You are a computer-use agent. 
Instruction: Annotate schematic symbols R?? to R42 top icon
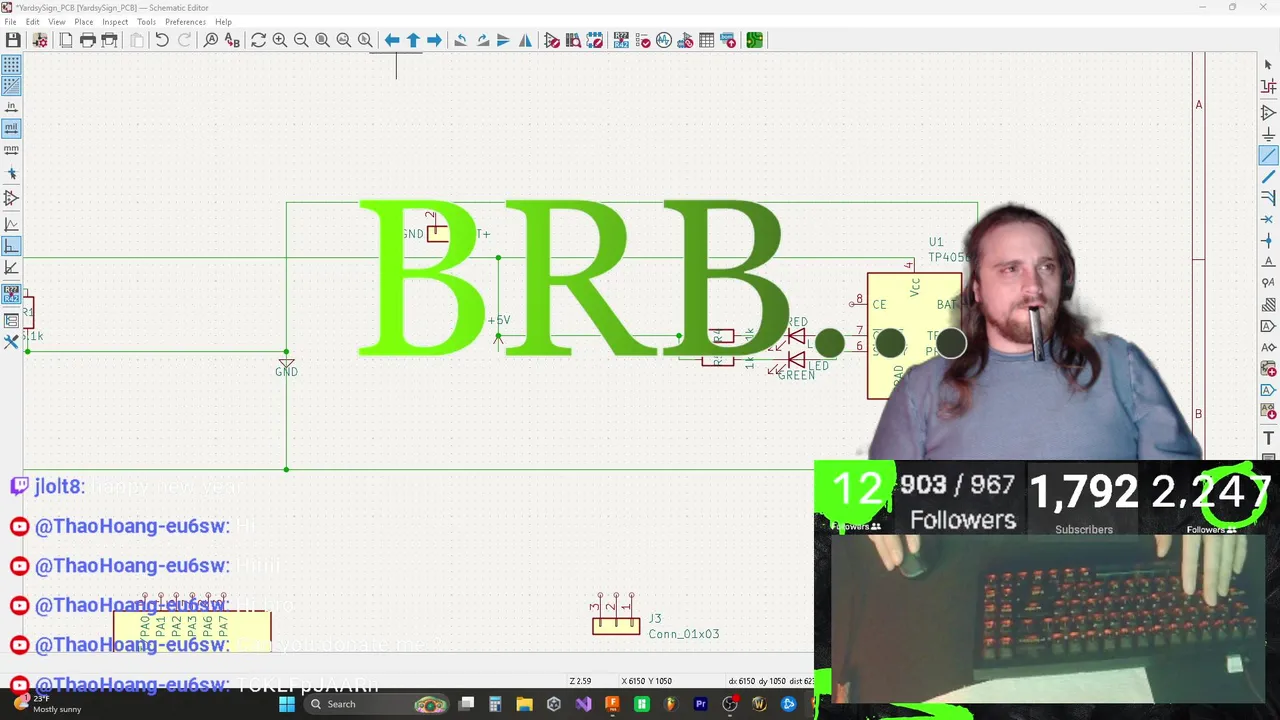(621, 40)
